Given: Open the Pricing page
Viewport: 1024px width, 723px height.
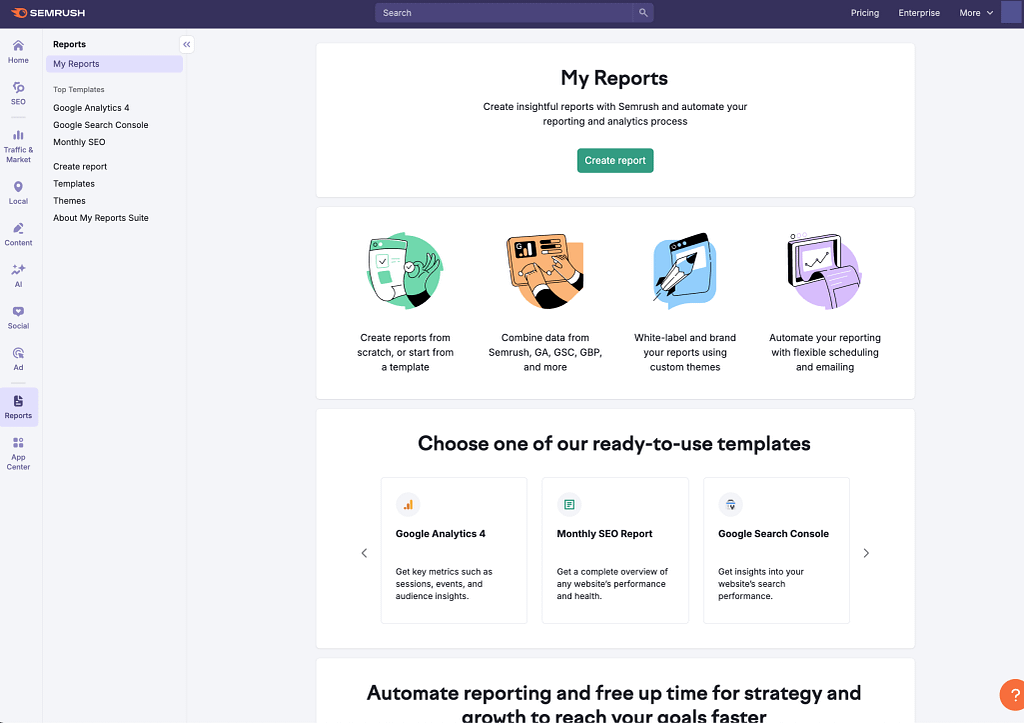Looking at the screenshot, I should tap(865, 12).
